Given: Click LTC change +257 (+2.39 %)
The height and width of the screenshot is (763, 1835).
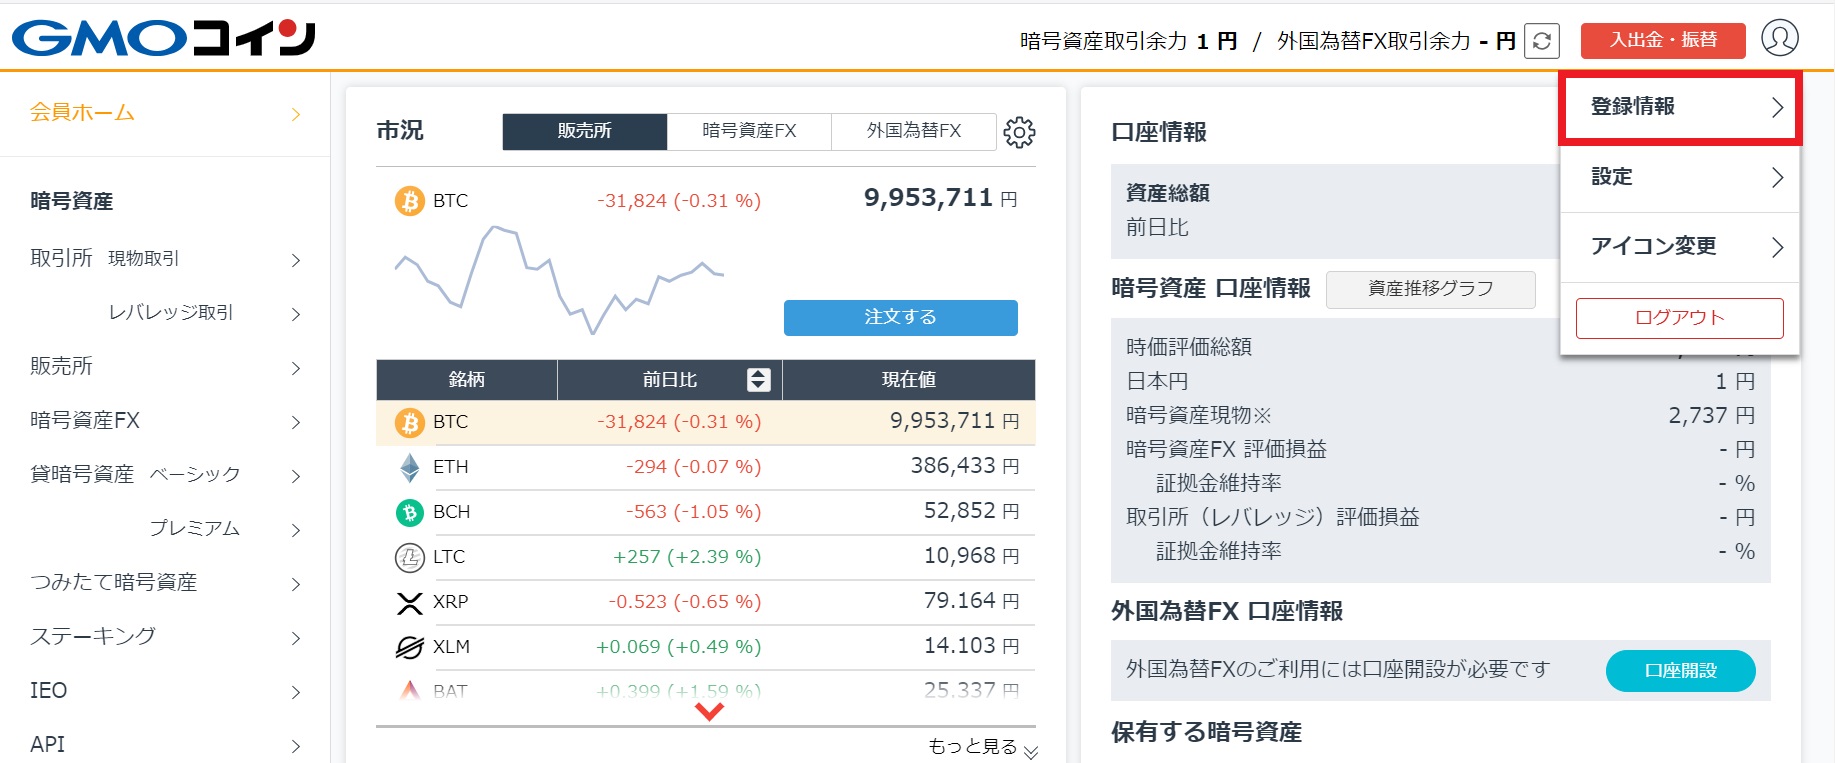Looking at the screenshot, I should pos(687,557).
